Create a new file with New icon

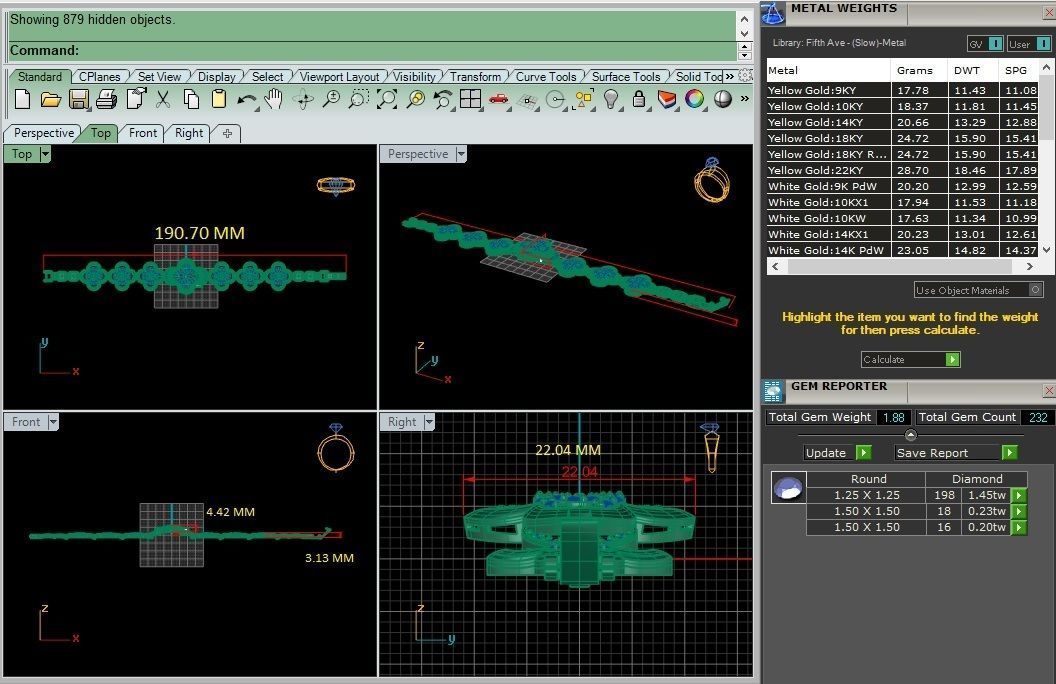click(x=22, y=100)
